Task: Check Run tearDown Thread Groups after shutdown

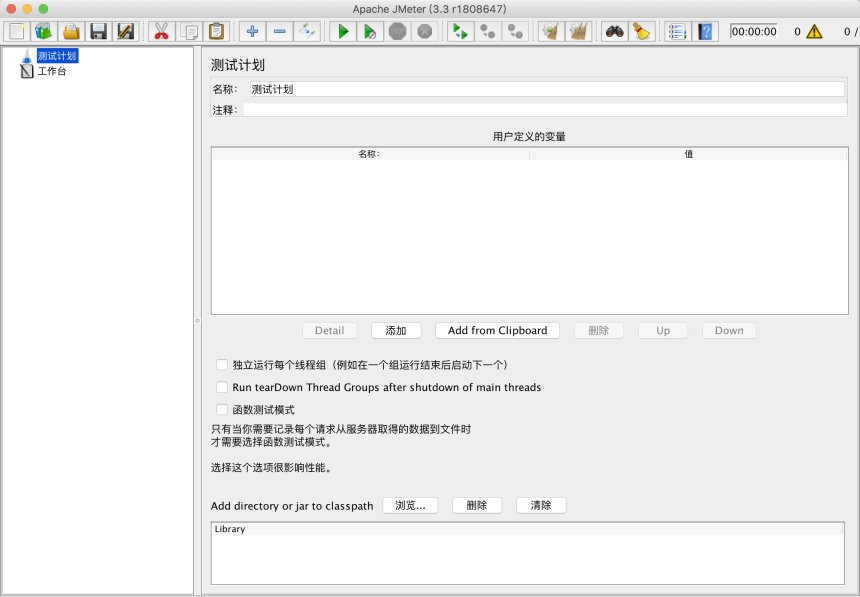Action: (222, 387)
